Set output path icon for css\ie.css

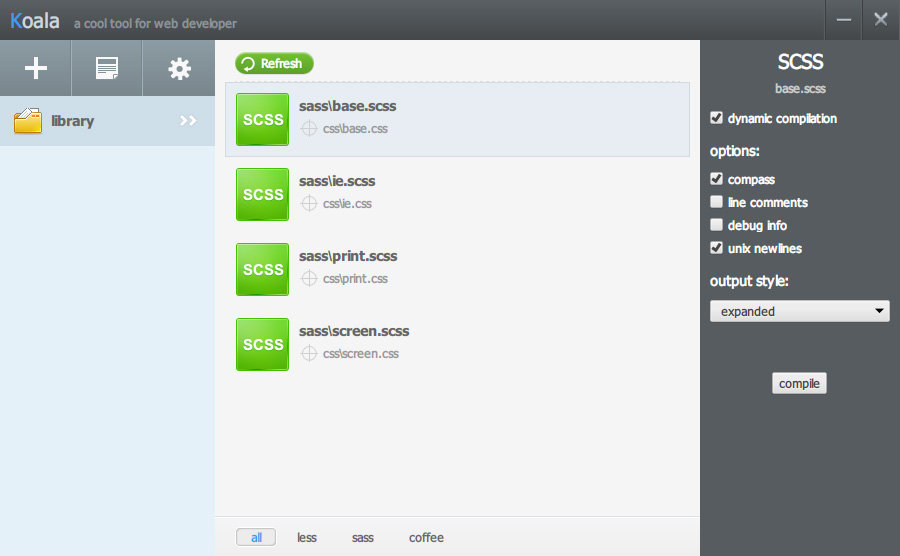pyautogui.click(x=309, y=204)
